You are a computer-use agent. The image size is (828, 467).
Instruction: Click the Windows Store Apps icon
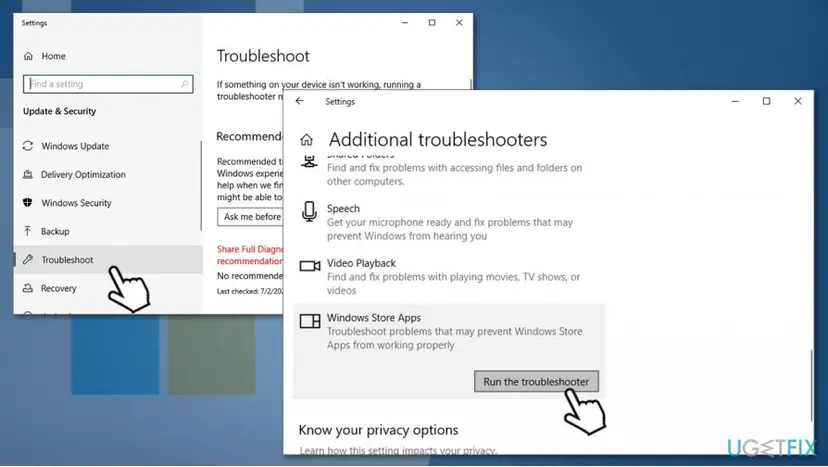click(x=310, y=321)
